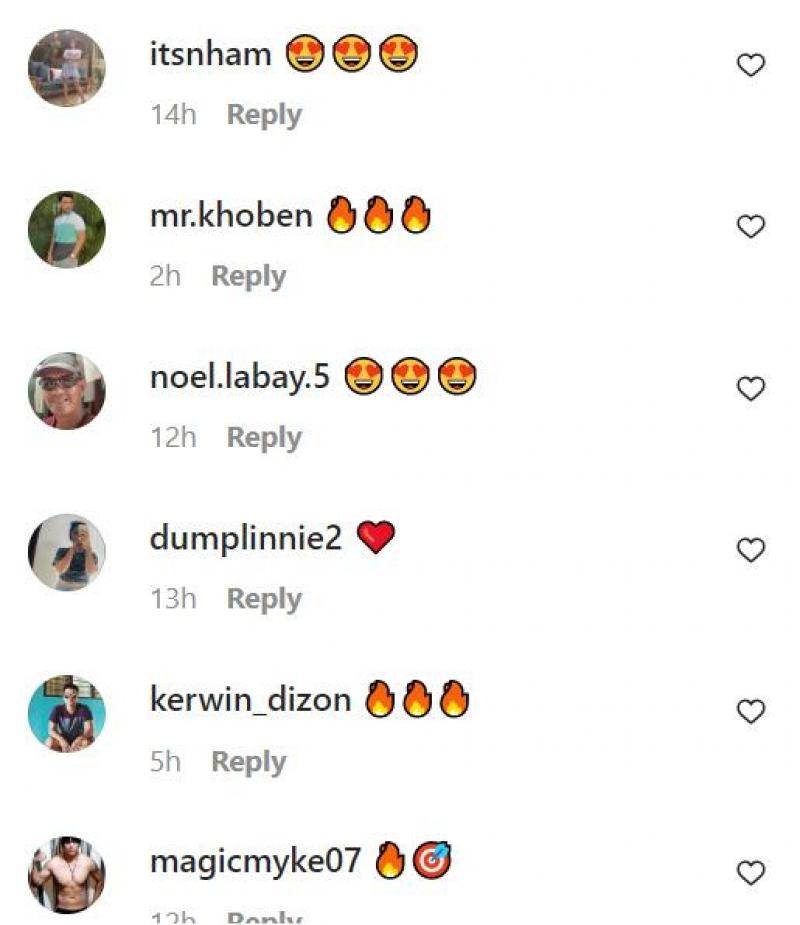Like dumplinnie2's red heart comment
Screen dimensions: 800x925
(750, 550)
